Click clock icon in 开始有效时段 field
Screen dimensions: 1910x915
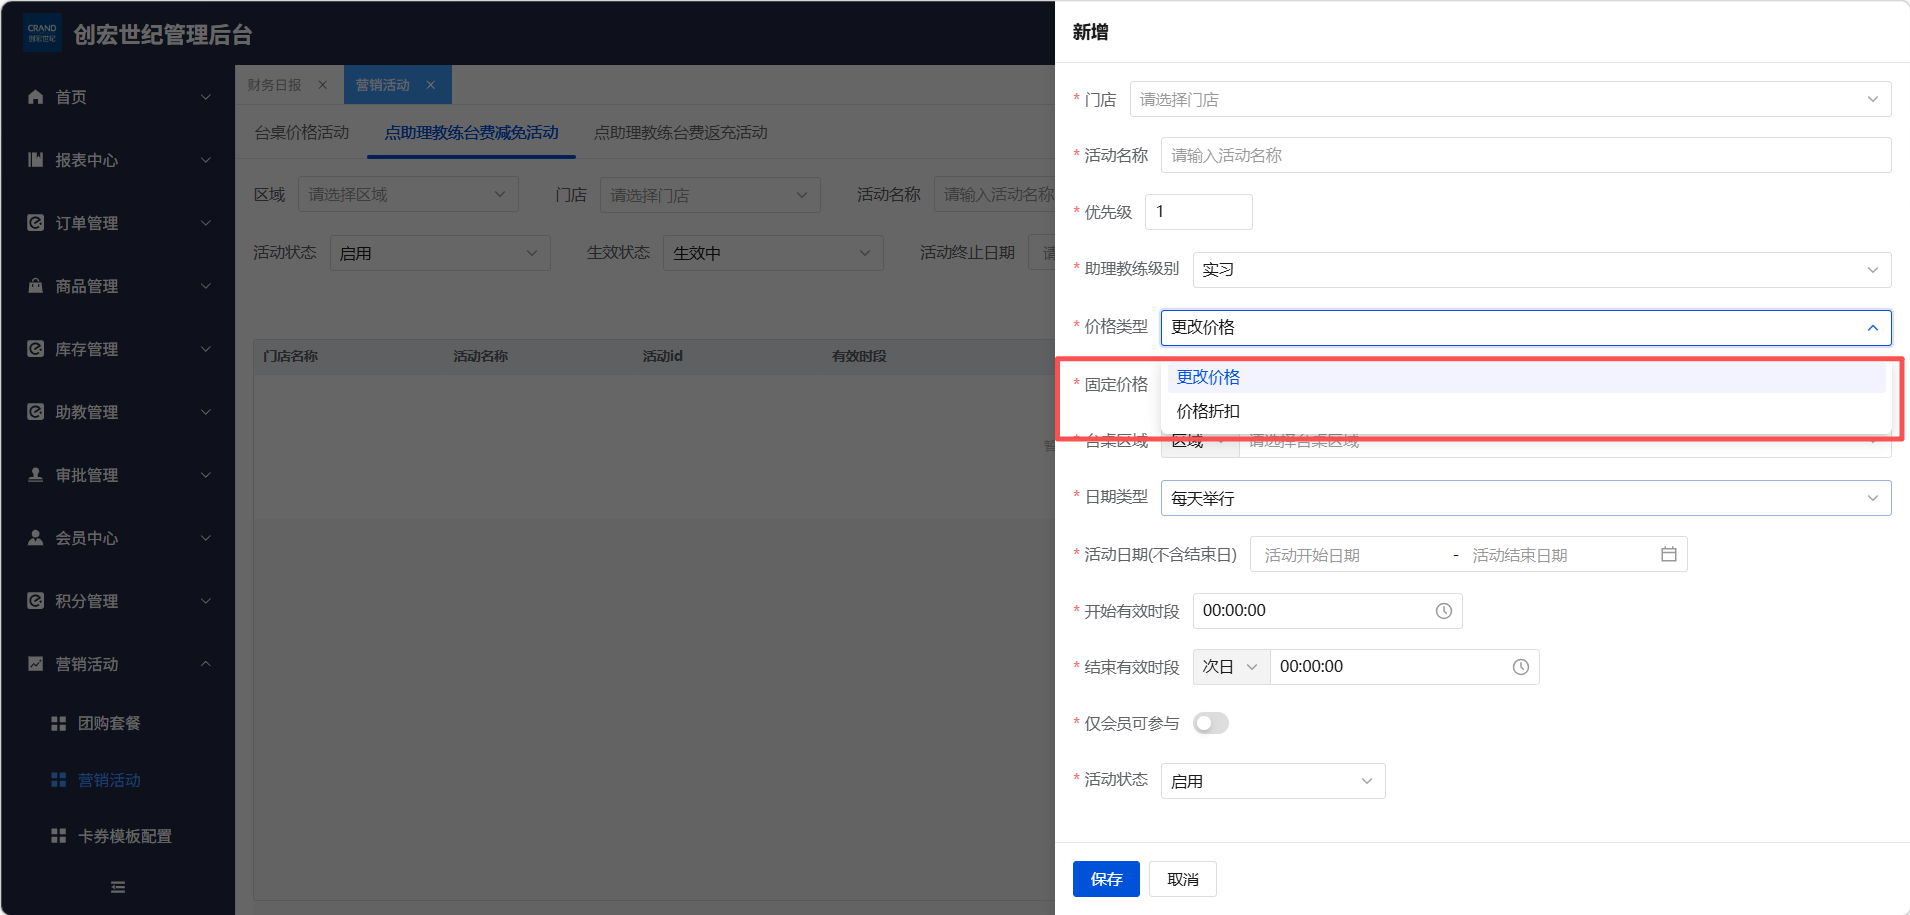1443,611
